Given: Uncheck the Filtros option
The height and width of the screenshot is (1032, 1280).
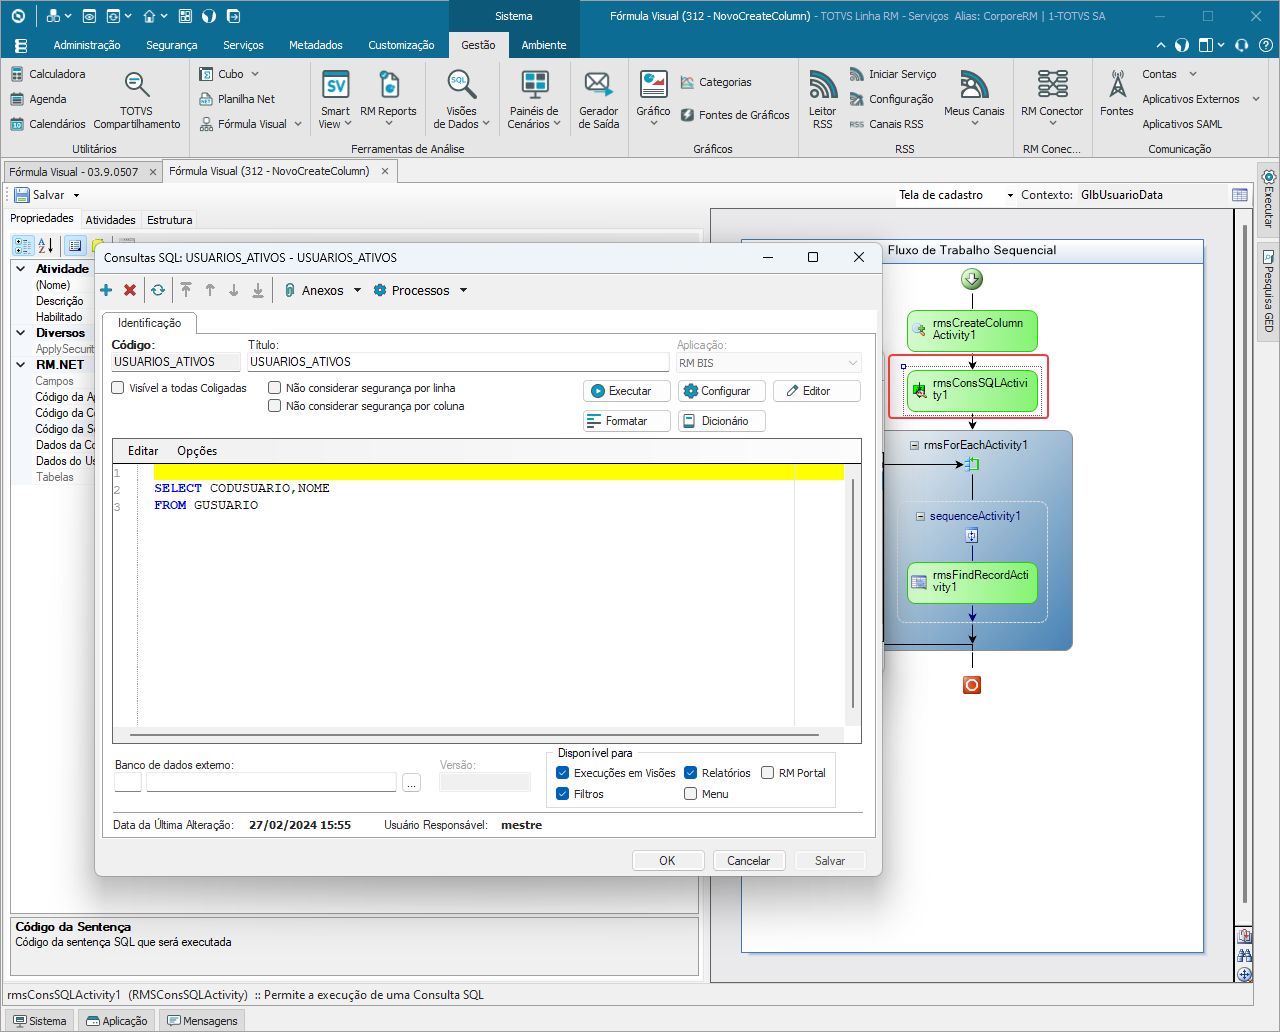Looking at the screenshot, I should [x=563, y=794].
